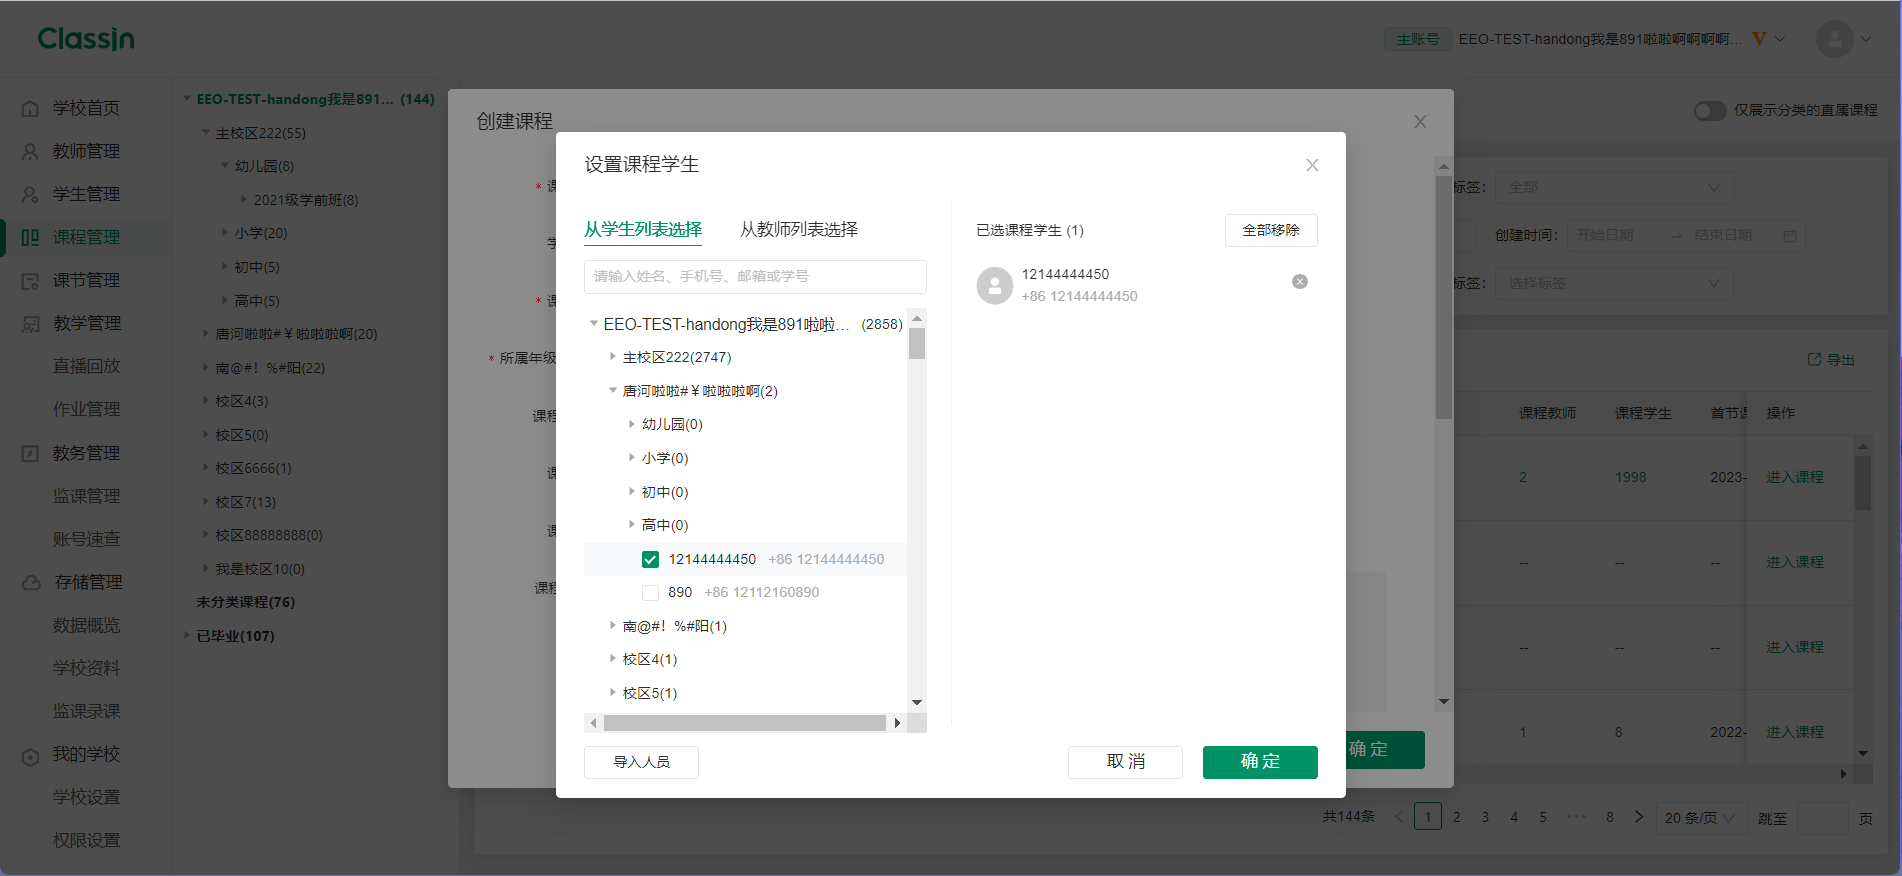Screen dimensions: 1902x876
Task: Collapse 唐河啦啦#￥啦啦啦啊(2) node
Action: [x=613, y=391]
